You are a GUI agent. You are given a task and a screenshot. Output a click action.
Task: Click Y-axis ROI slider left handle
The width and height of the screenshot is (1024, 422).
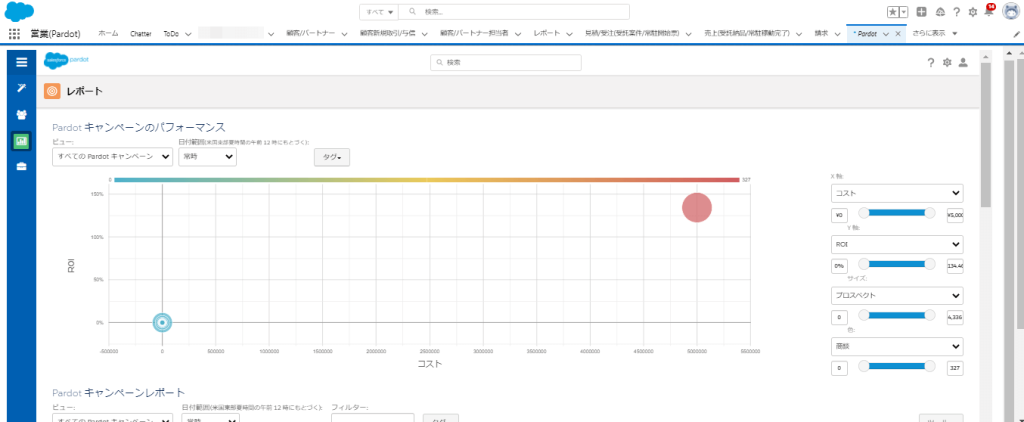(x=863, y=264)
